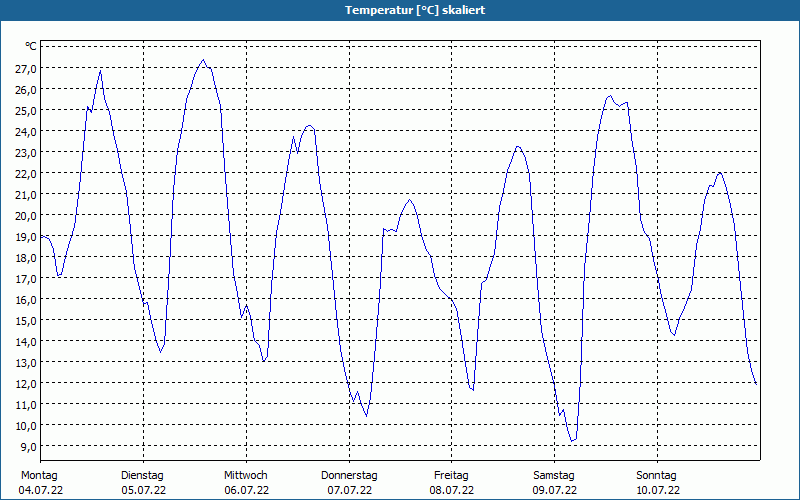Select the 25,0 axis value
This screenshot has height=500, width=800.
(26, 110)
